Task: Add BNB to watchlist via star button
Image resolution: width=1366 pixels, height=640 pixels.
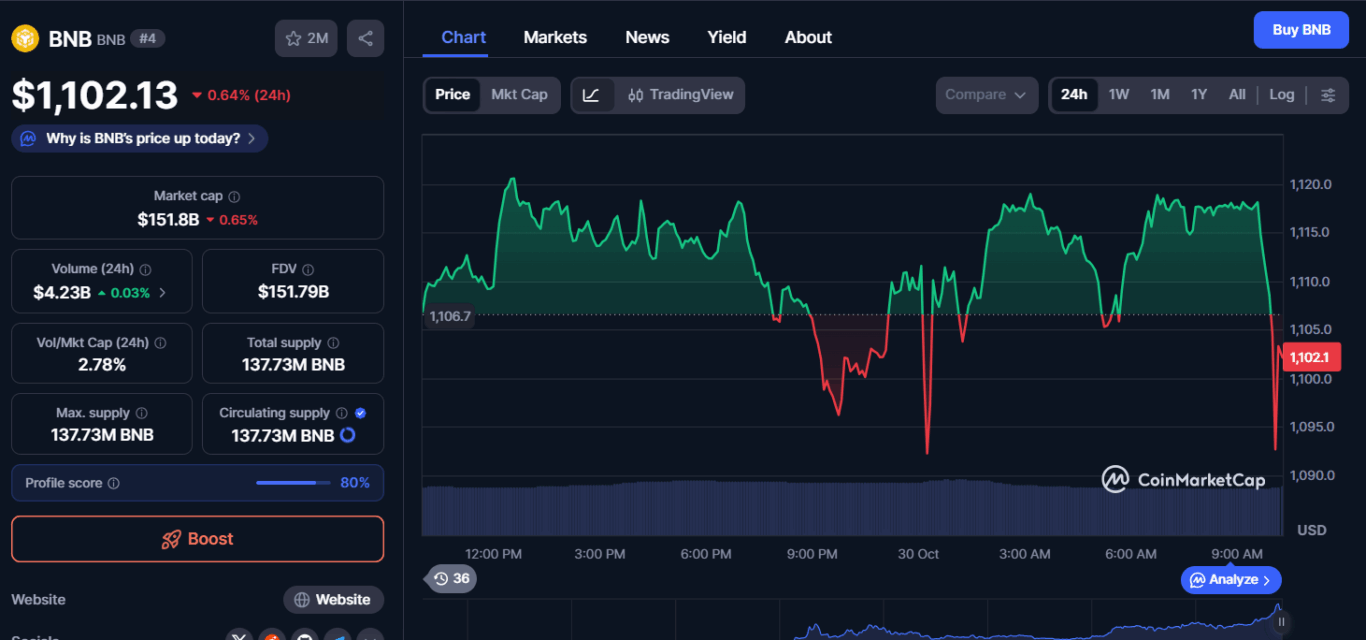Action: pyautogui.click(x=306, y=38)
